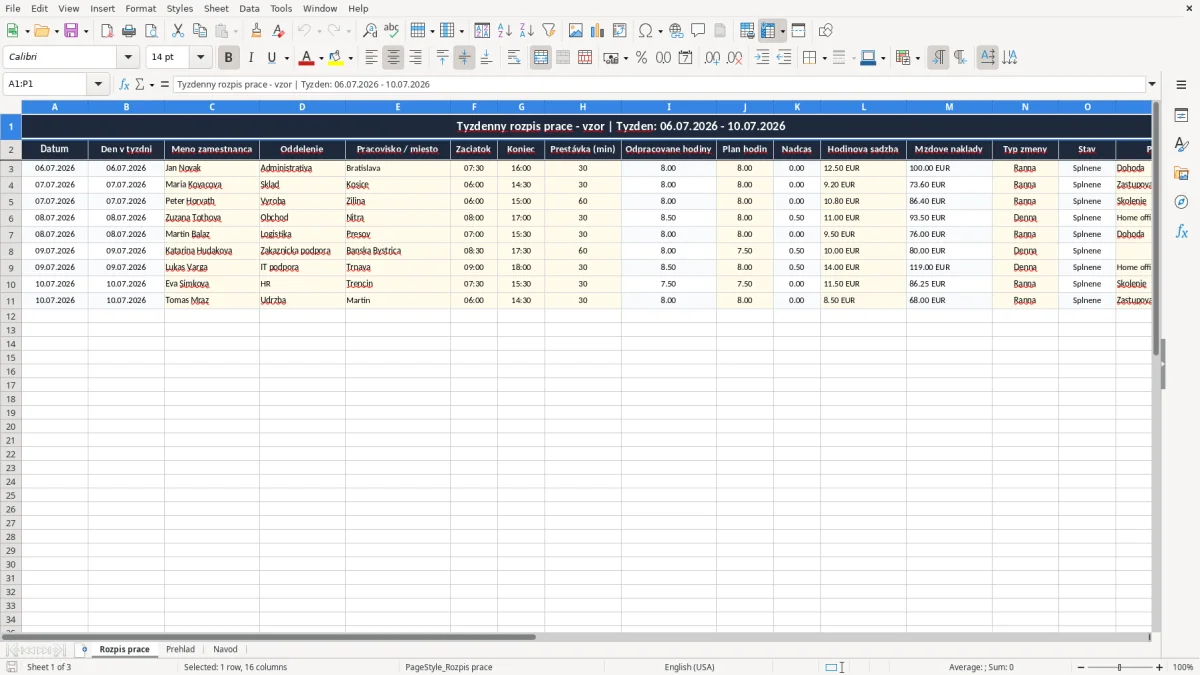Toggle Print Preview
This screenshot has height=675, width=1200.
[x=151, y=31]
